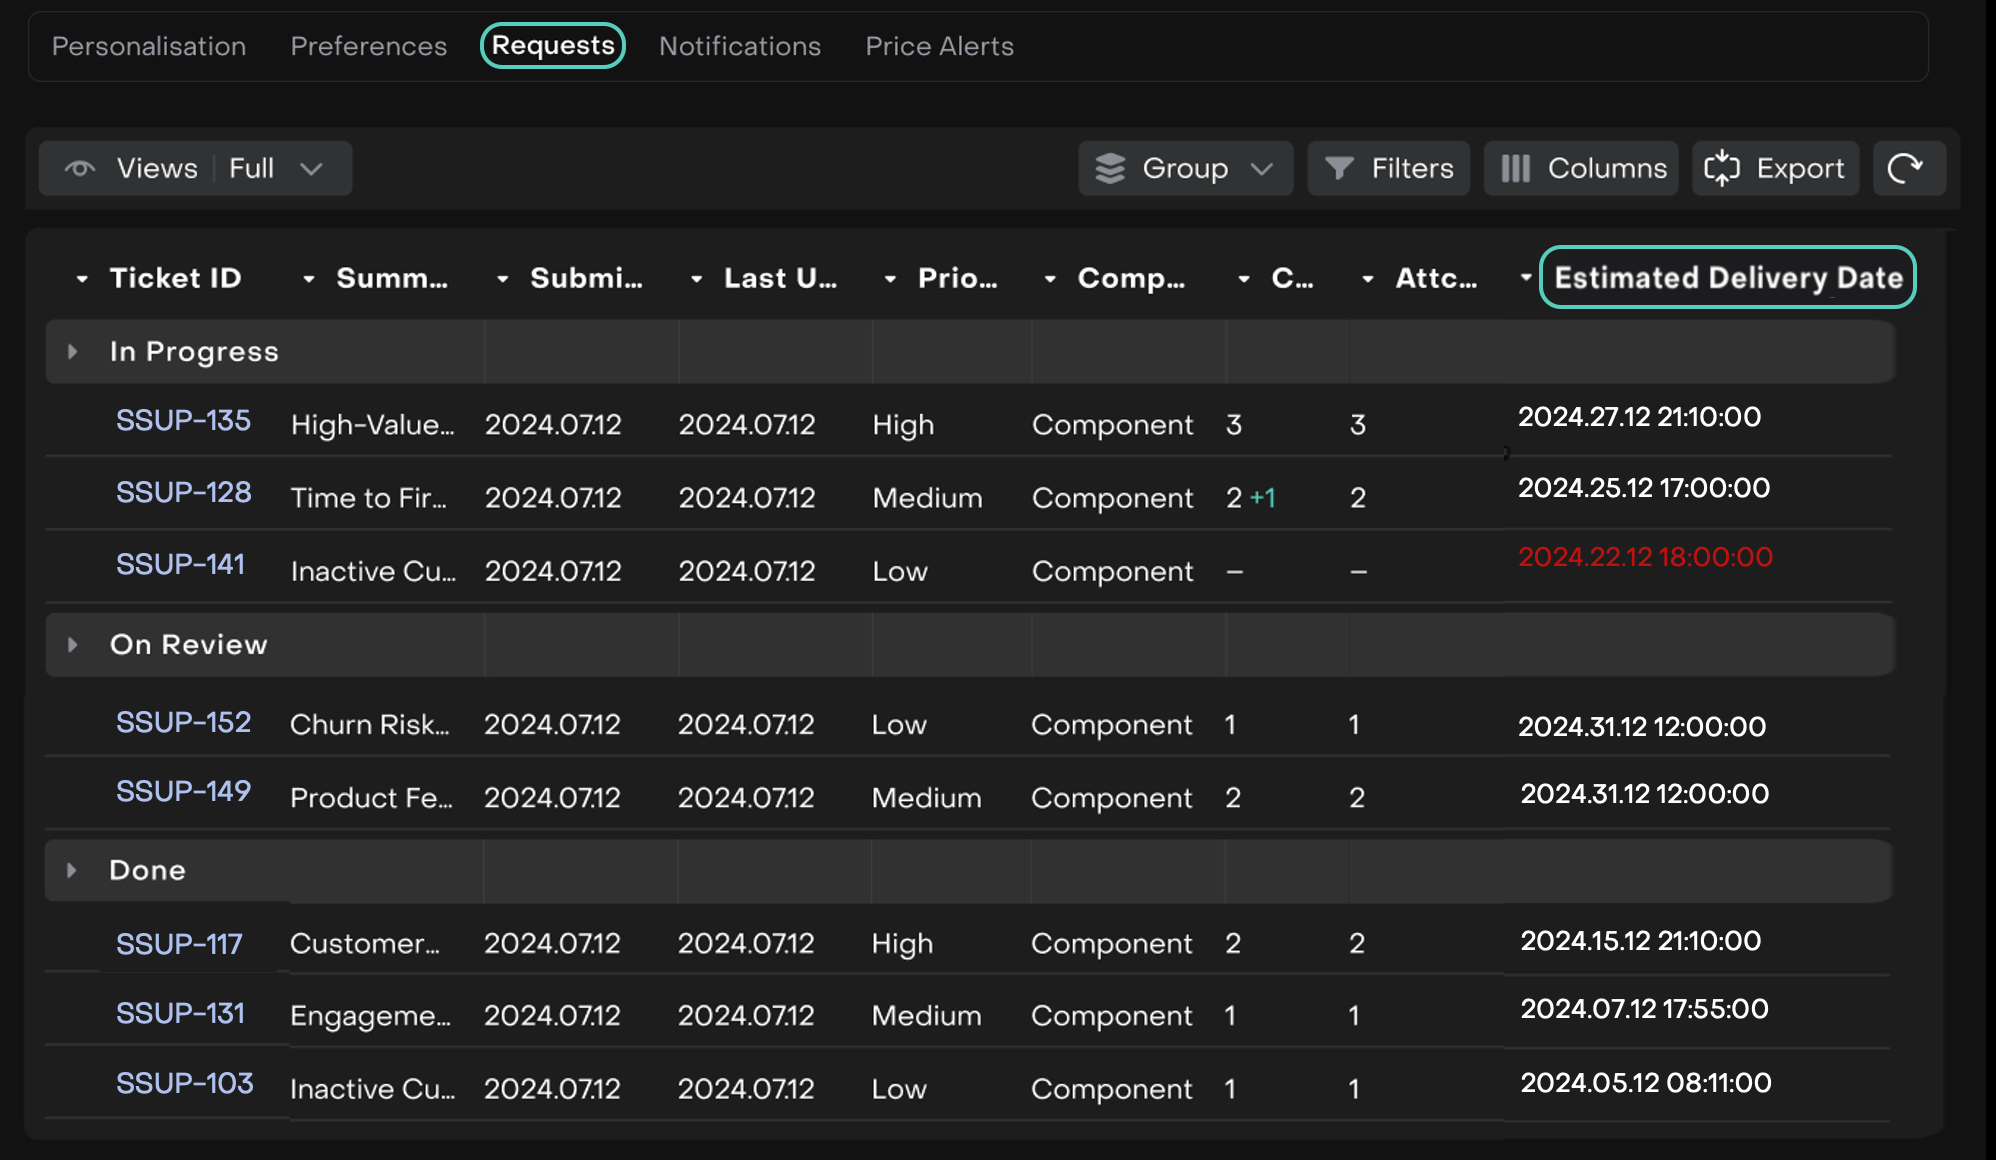Click the +1 badge on SSUP-128
1996x1160 pixels.
[x=1263, y=498]
